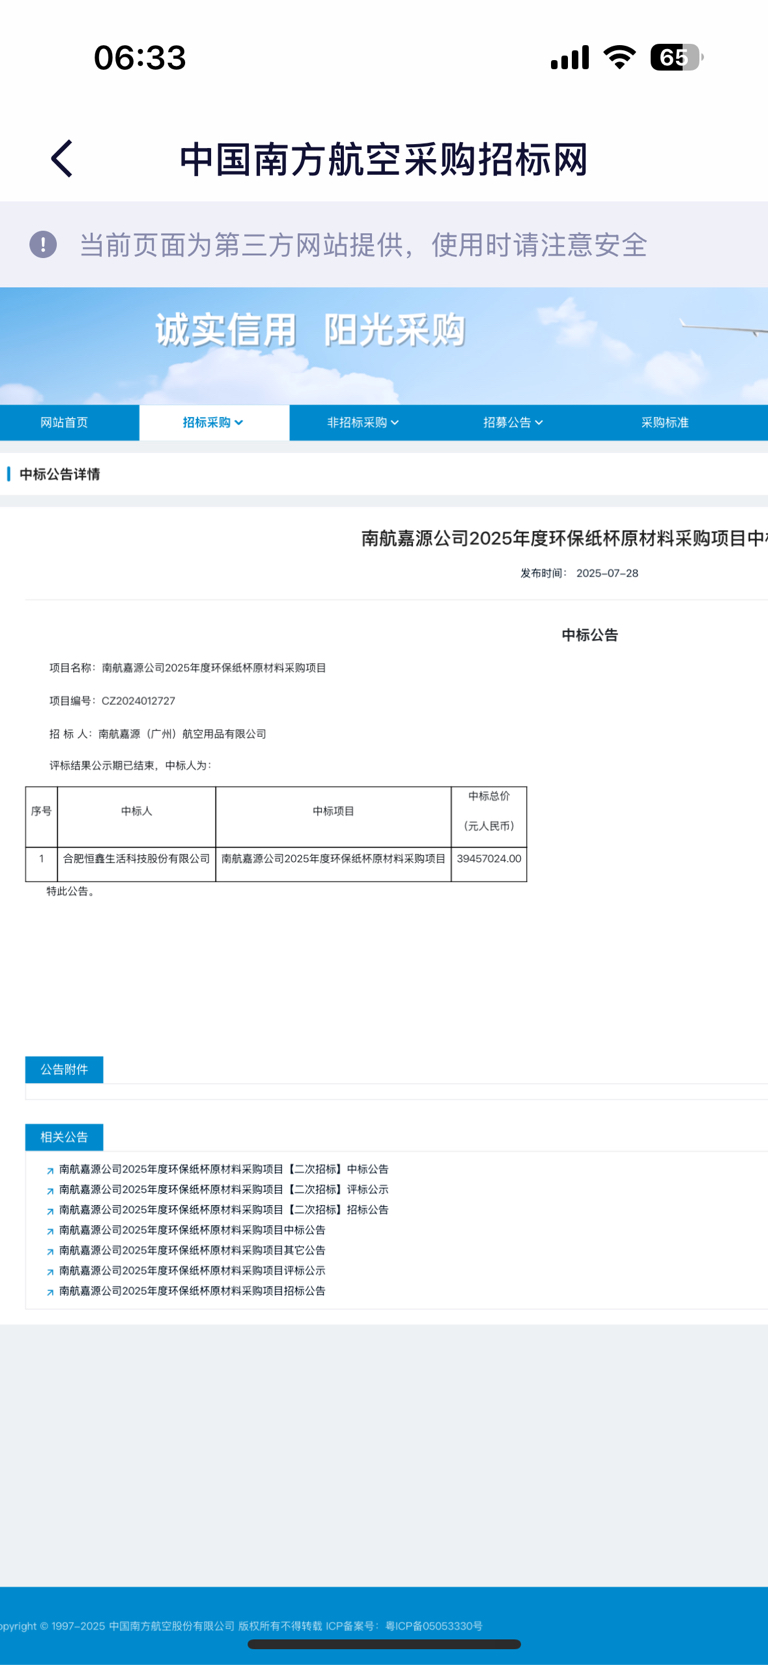Viewport: 769px width, 1665px height.
Task: Click arrow icon beside 采购项目其它公告
Action: coord(50,1252)
